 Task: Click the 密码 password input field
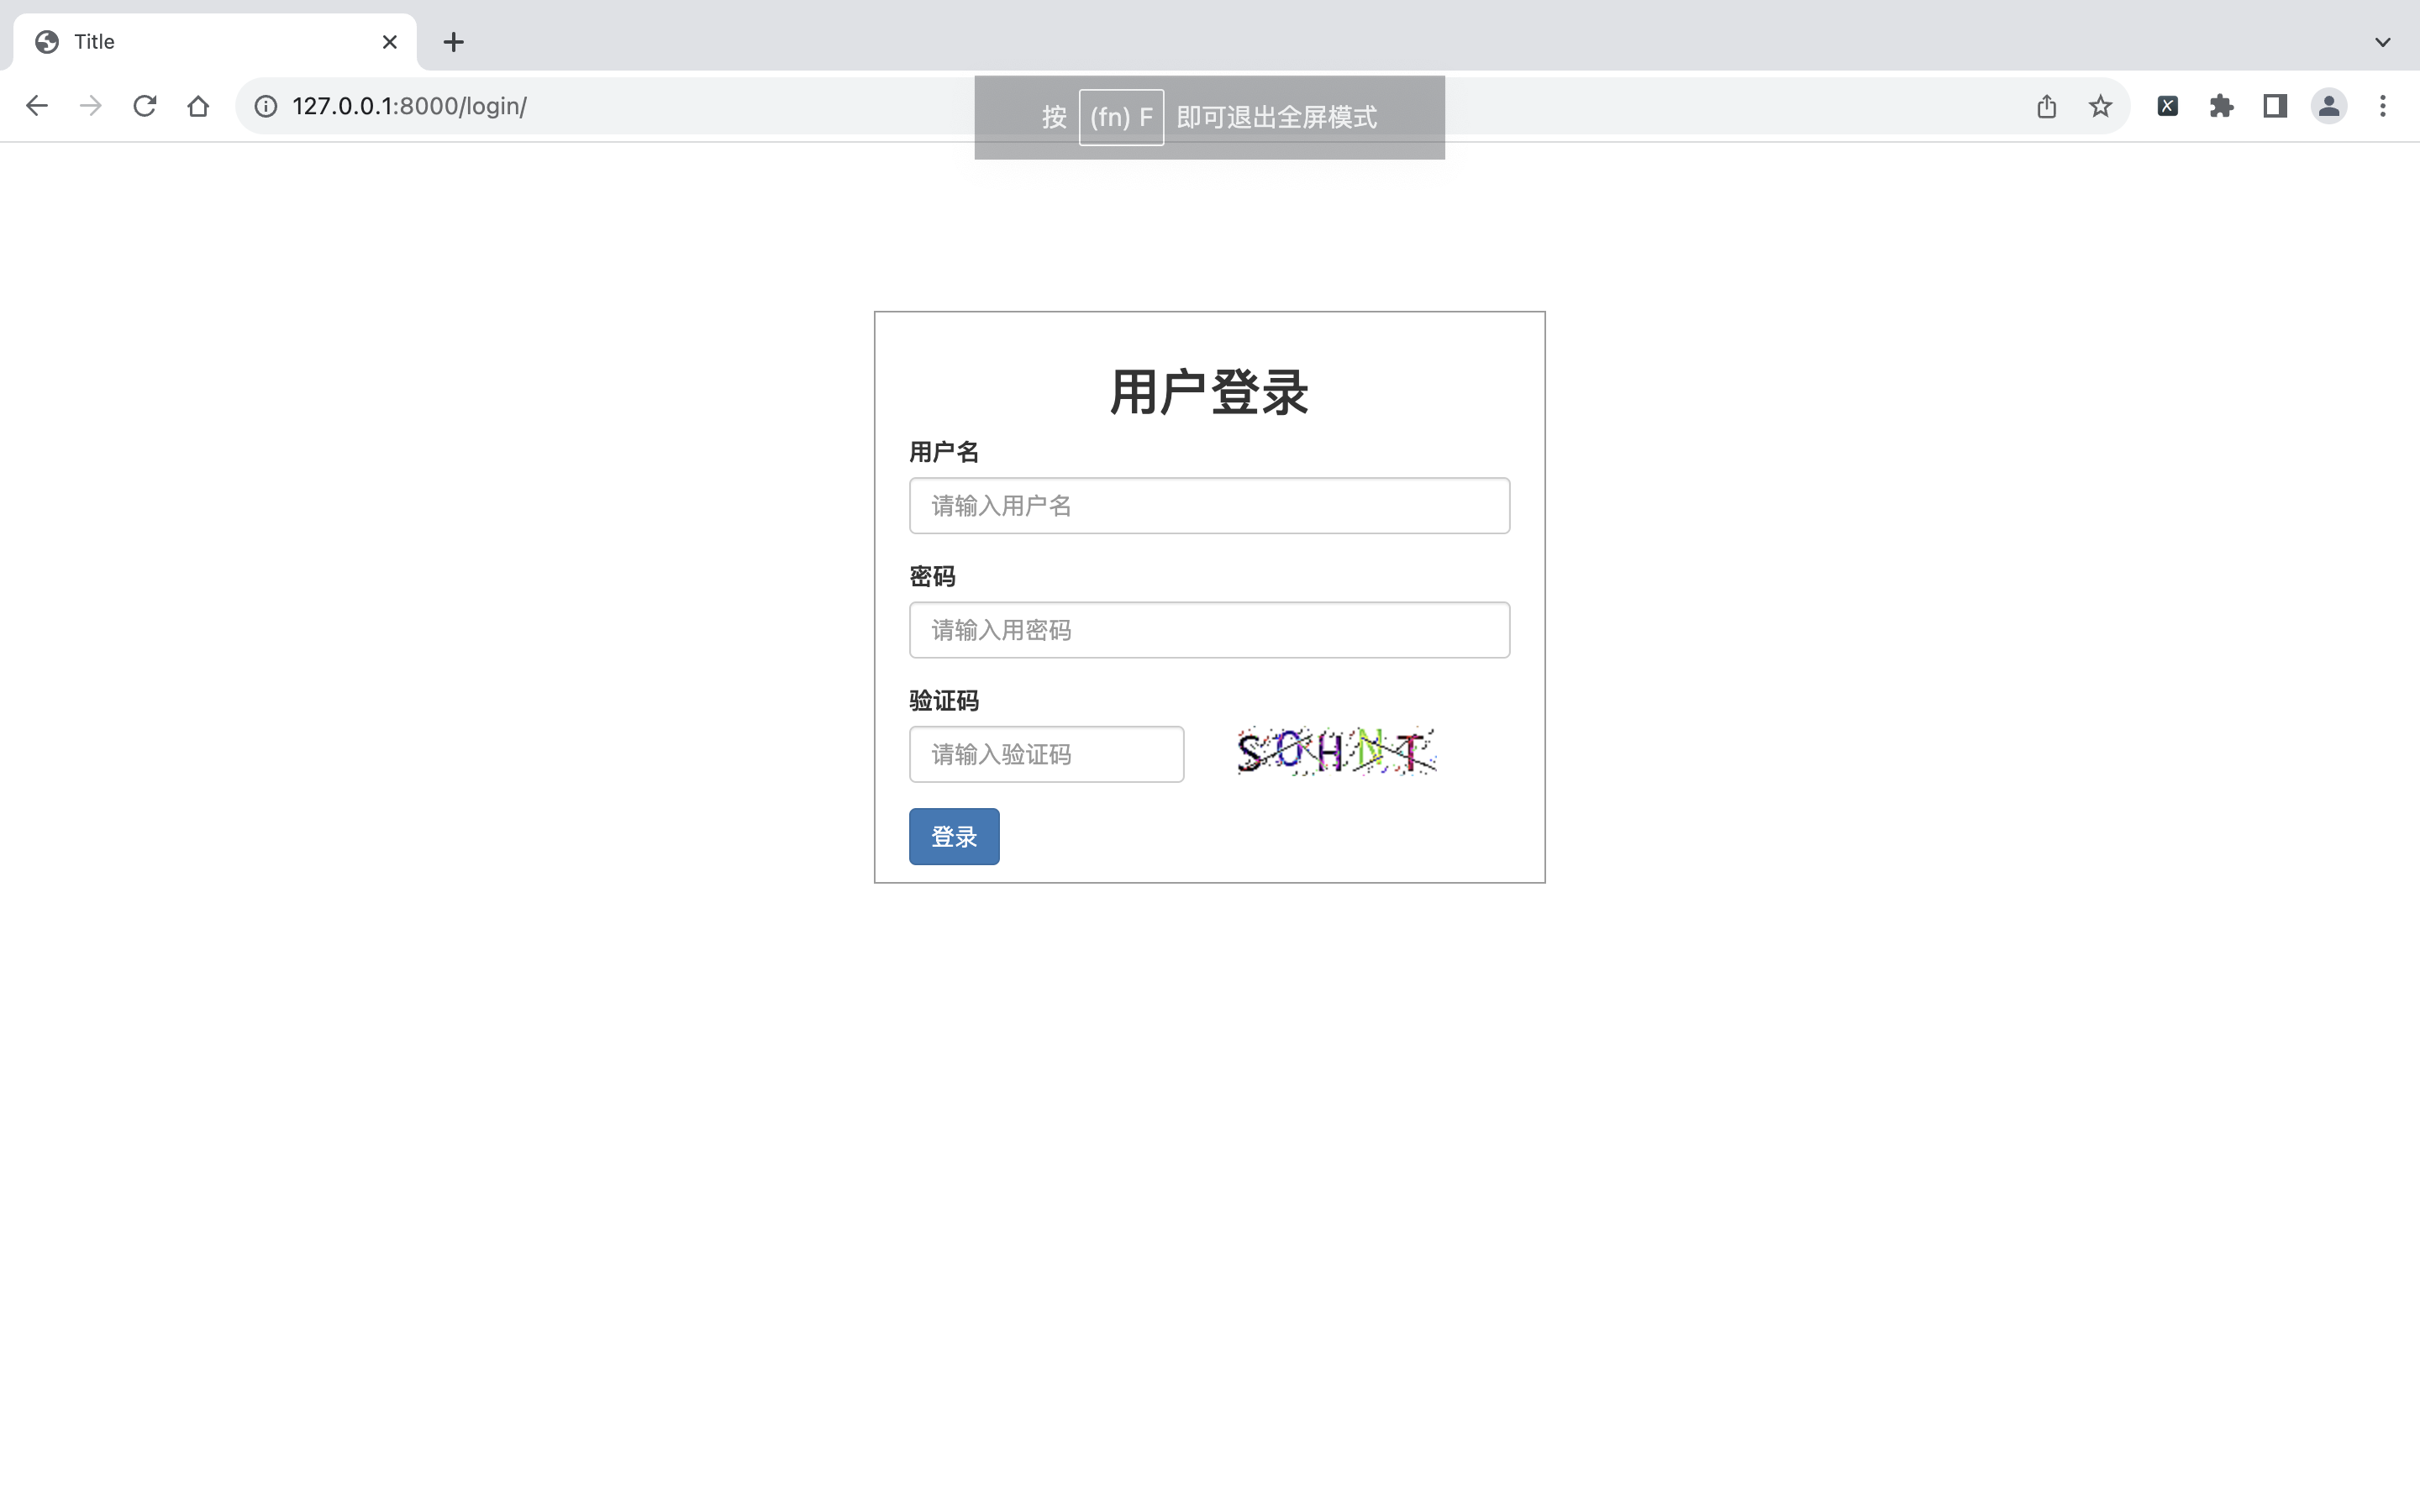click(1209, 630)
